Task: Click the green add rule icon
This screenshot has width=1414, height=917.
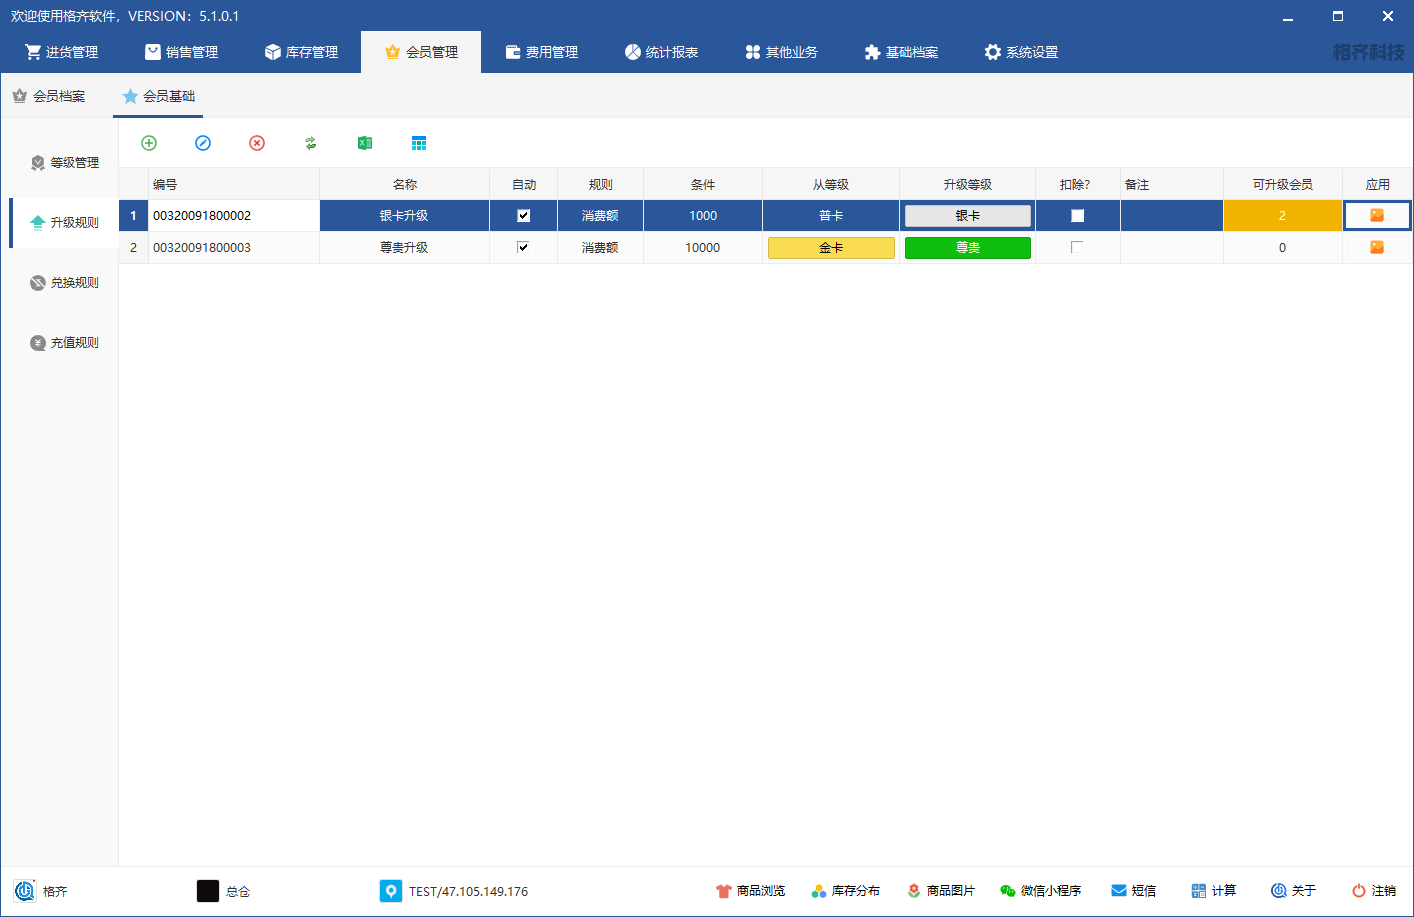Action: click(x=149, y=143)
